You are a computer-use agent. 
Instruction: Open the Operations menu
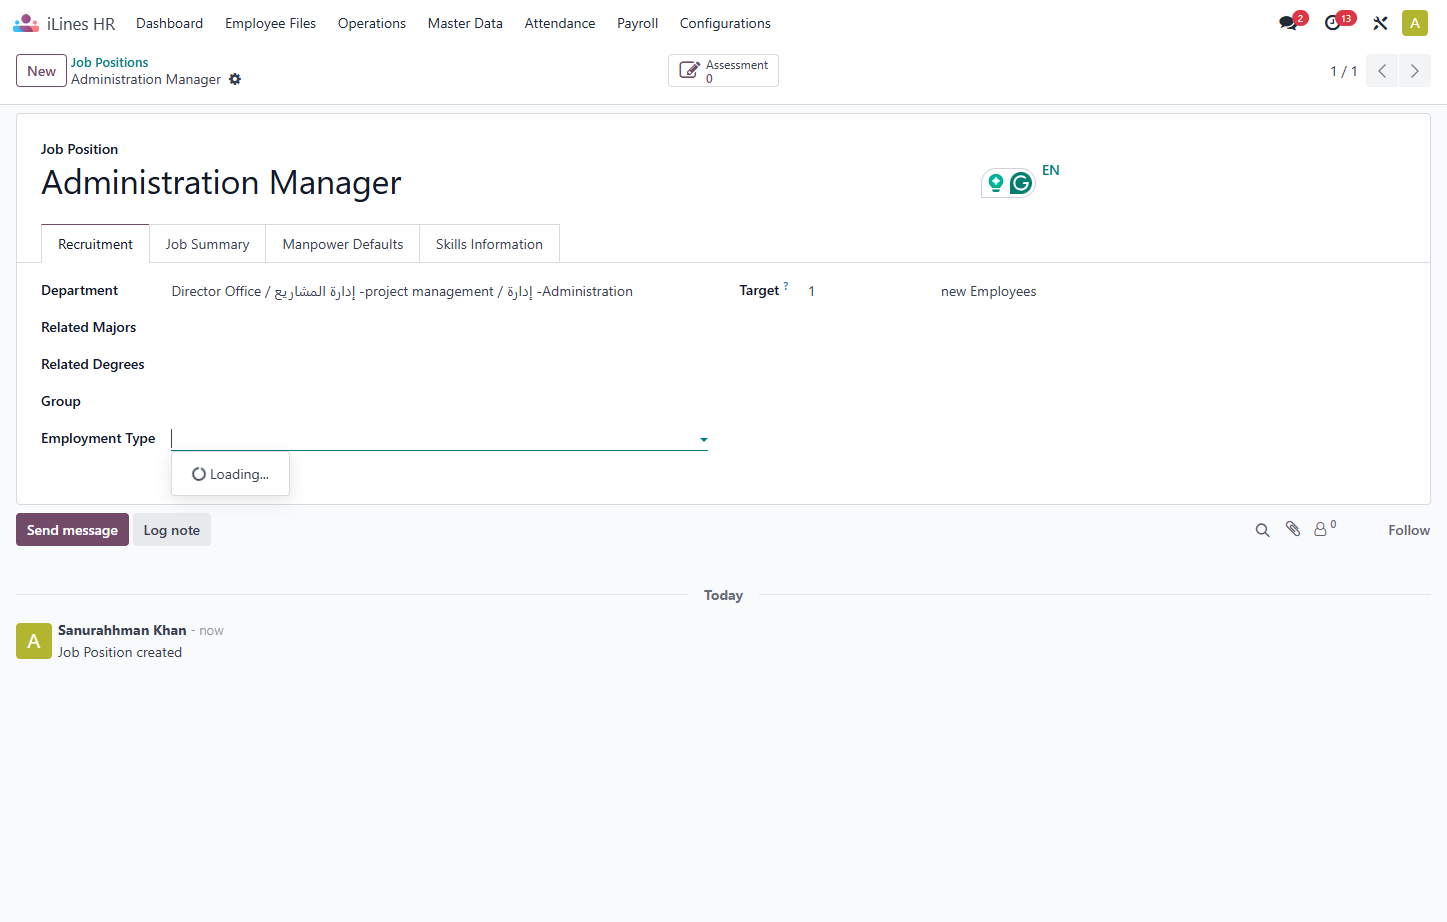372,23
